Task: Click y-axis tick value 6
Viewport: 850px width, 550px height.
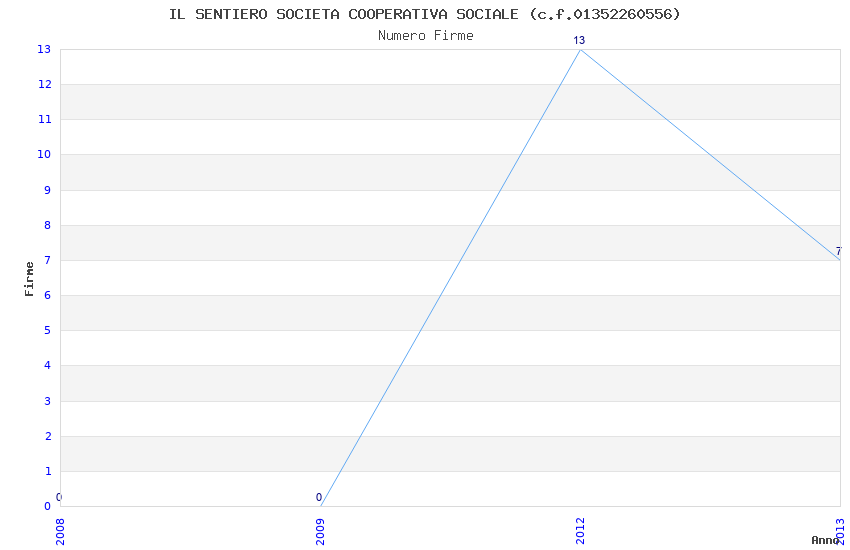Action: (x=48, y=295)
